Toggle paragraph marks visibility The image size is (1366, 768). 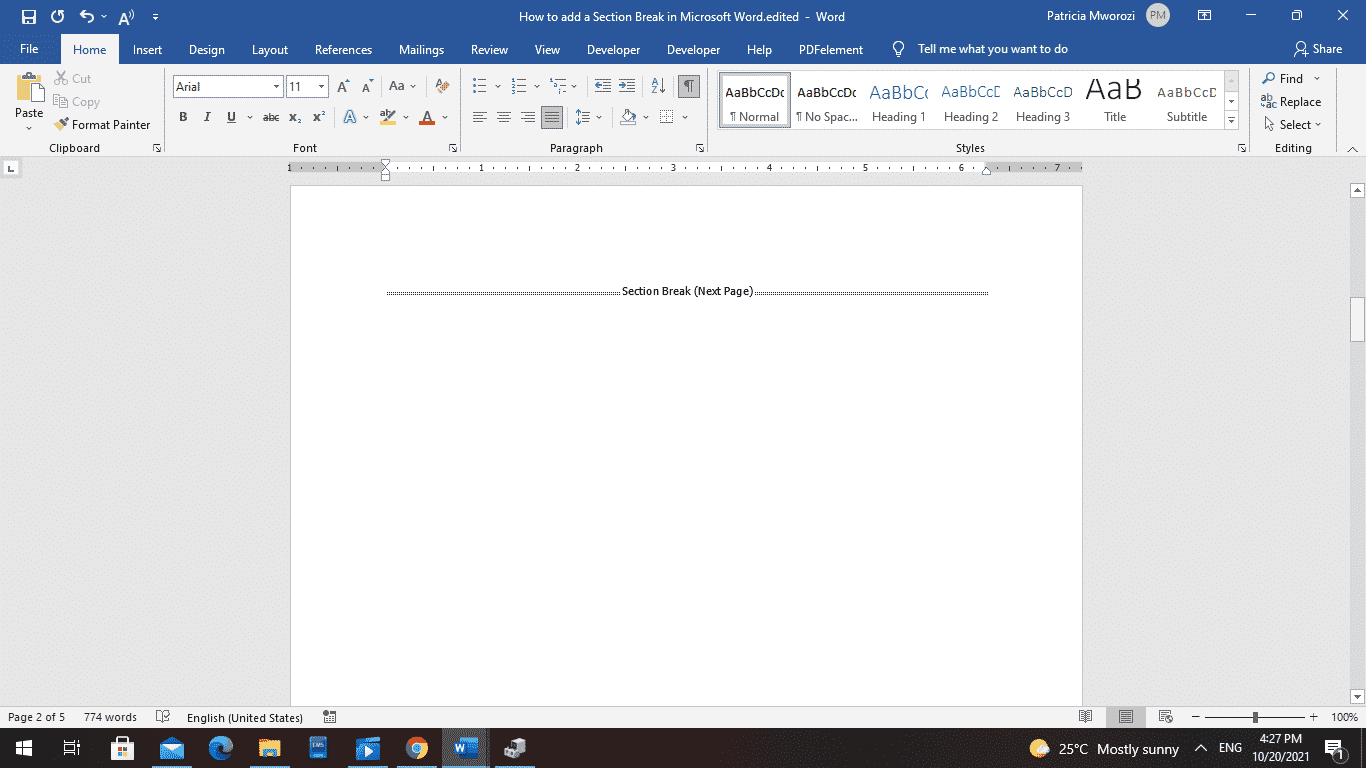pos(688,86)
